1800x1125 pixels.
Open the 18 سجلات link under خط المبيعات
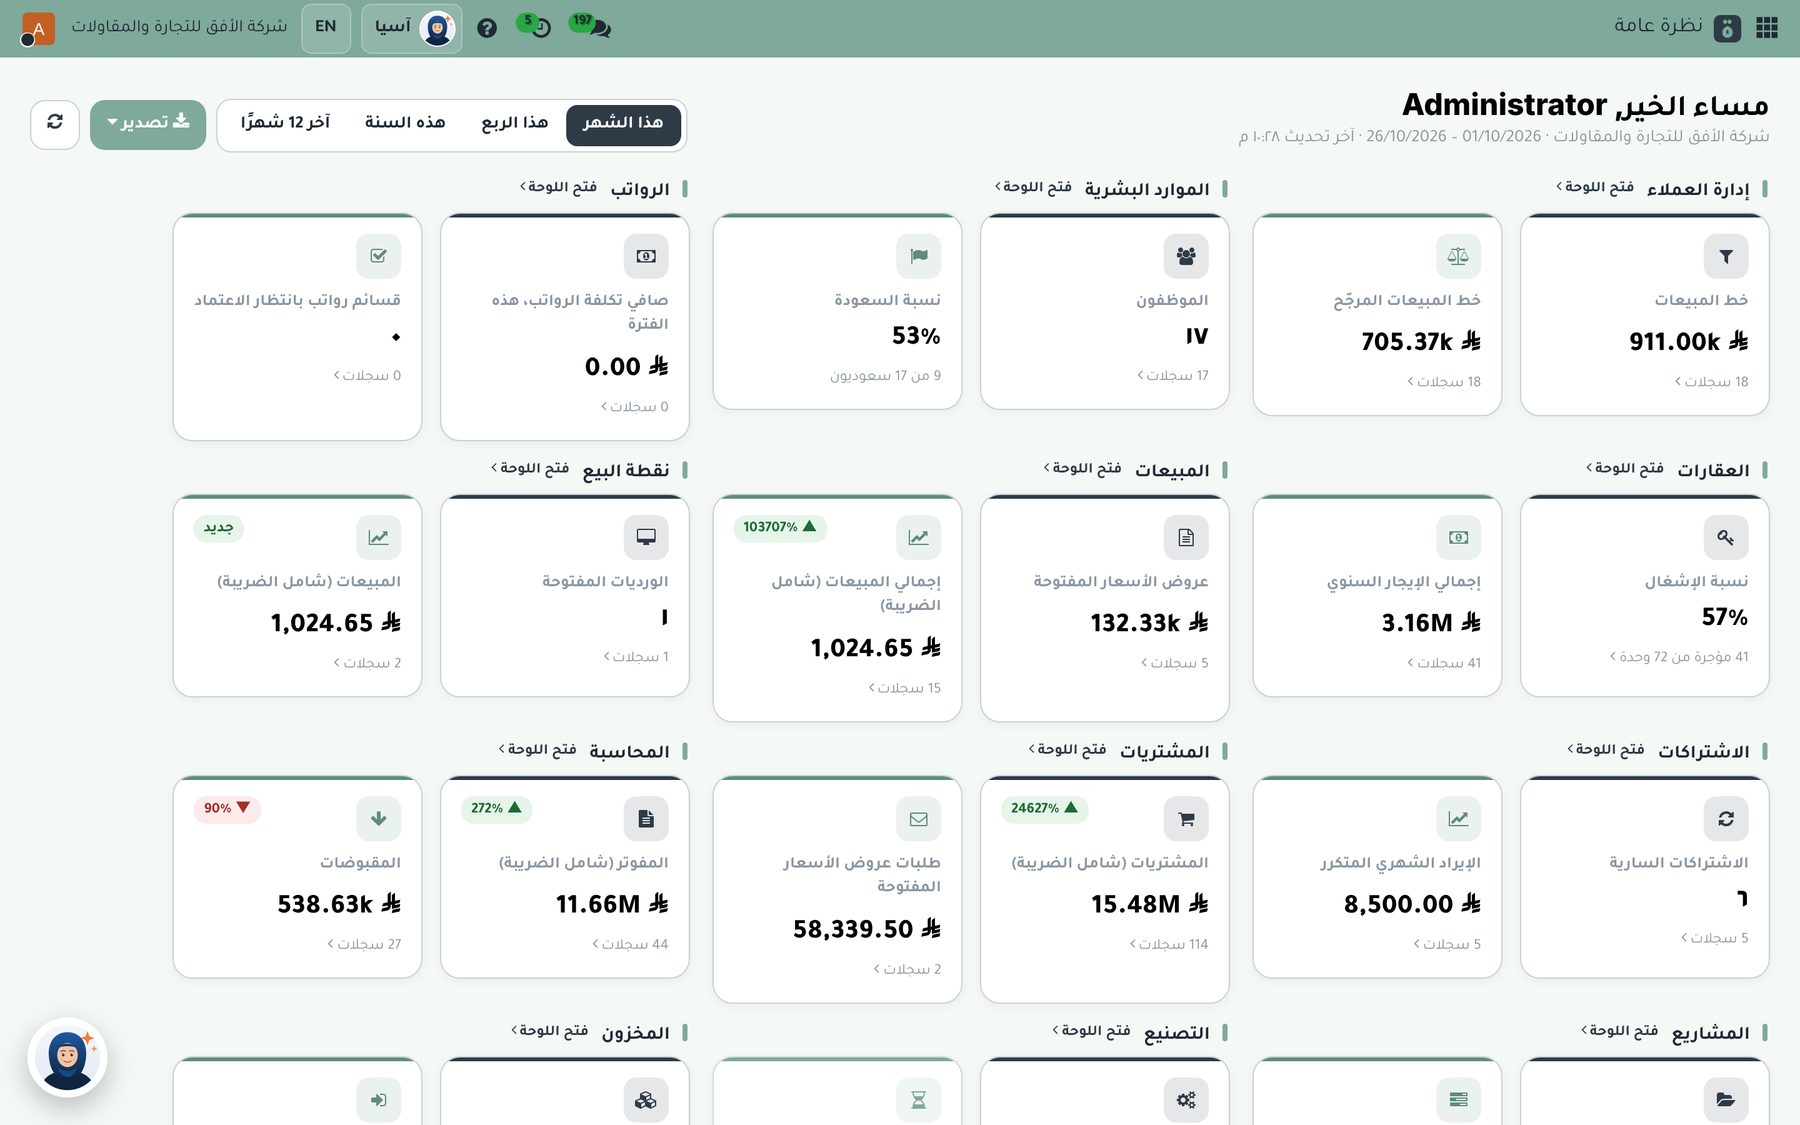(x=1711, y=381)
